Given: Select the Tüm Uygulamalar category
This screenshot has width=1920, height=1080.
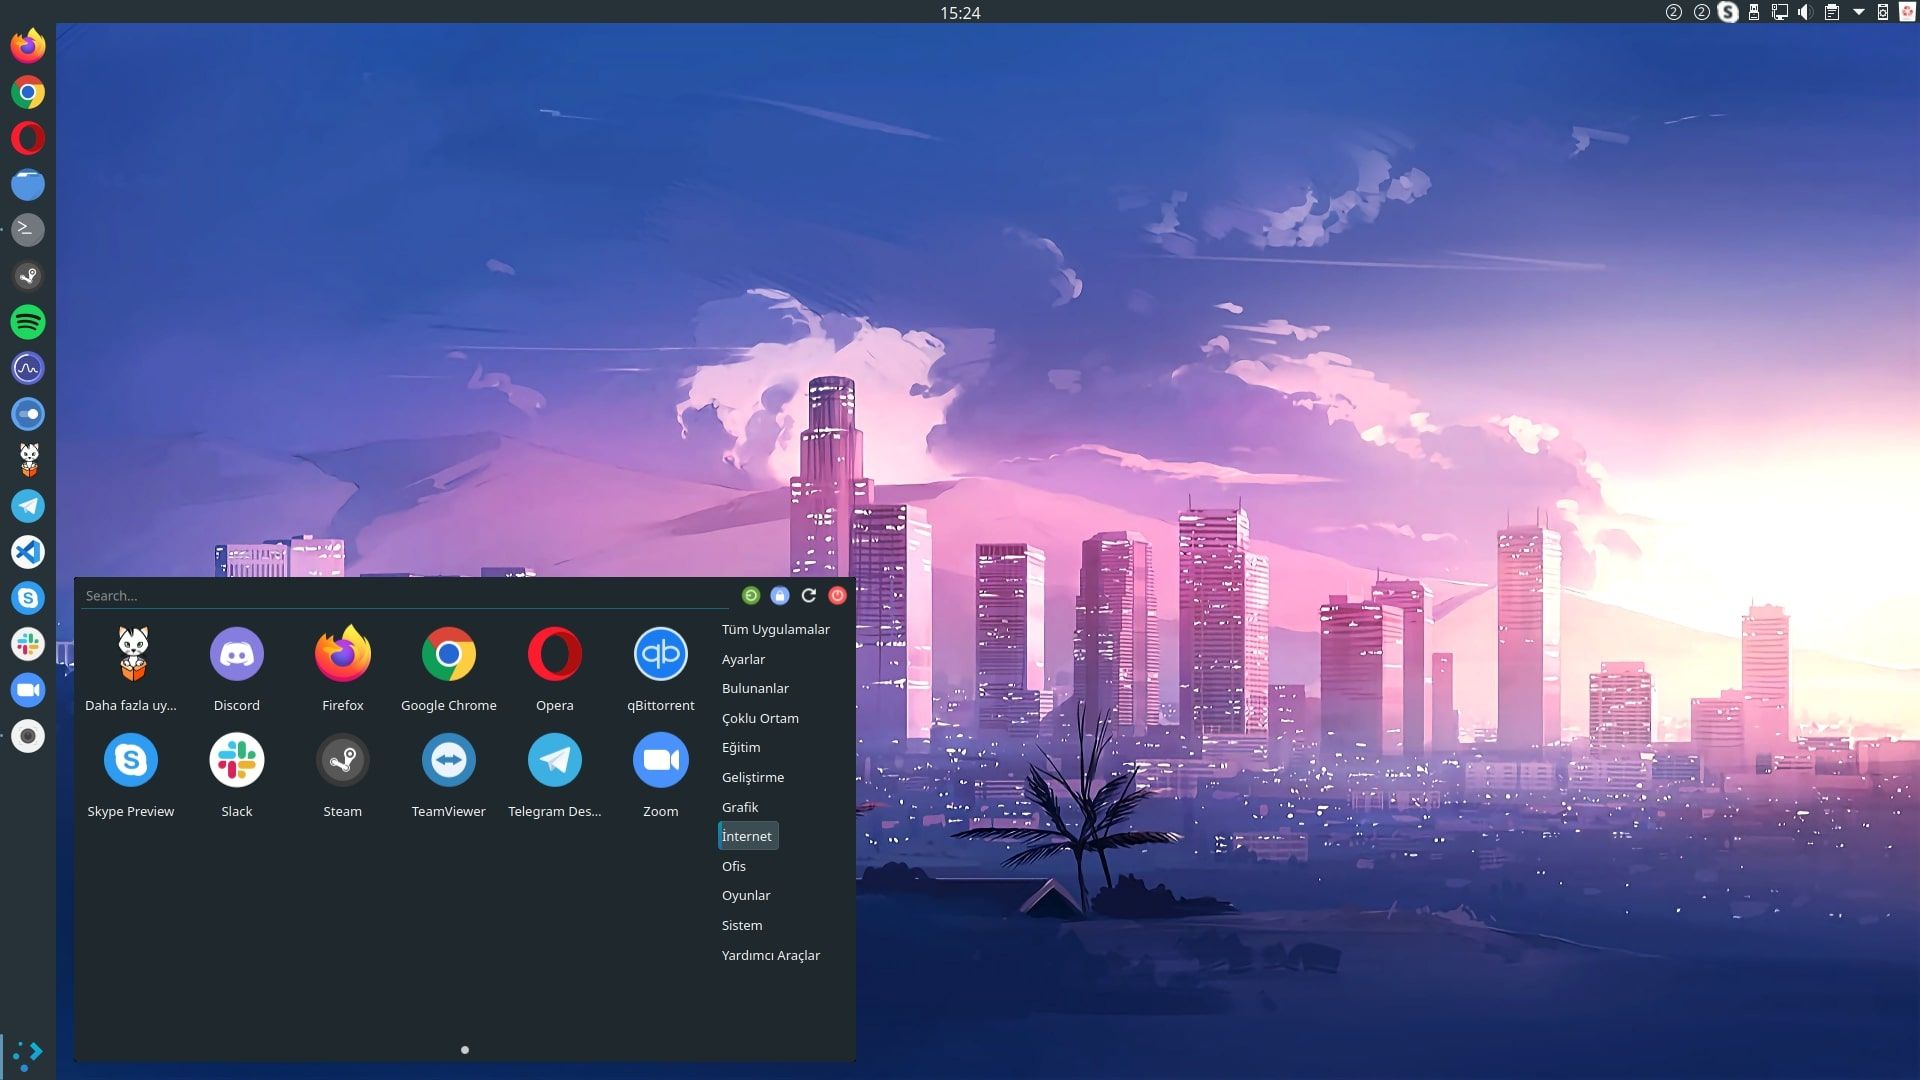Looking at the screenshot, I should (x=775, y=629).
